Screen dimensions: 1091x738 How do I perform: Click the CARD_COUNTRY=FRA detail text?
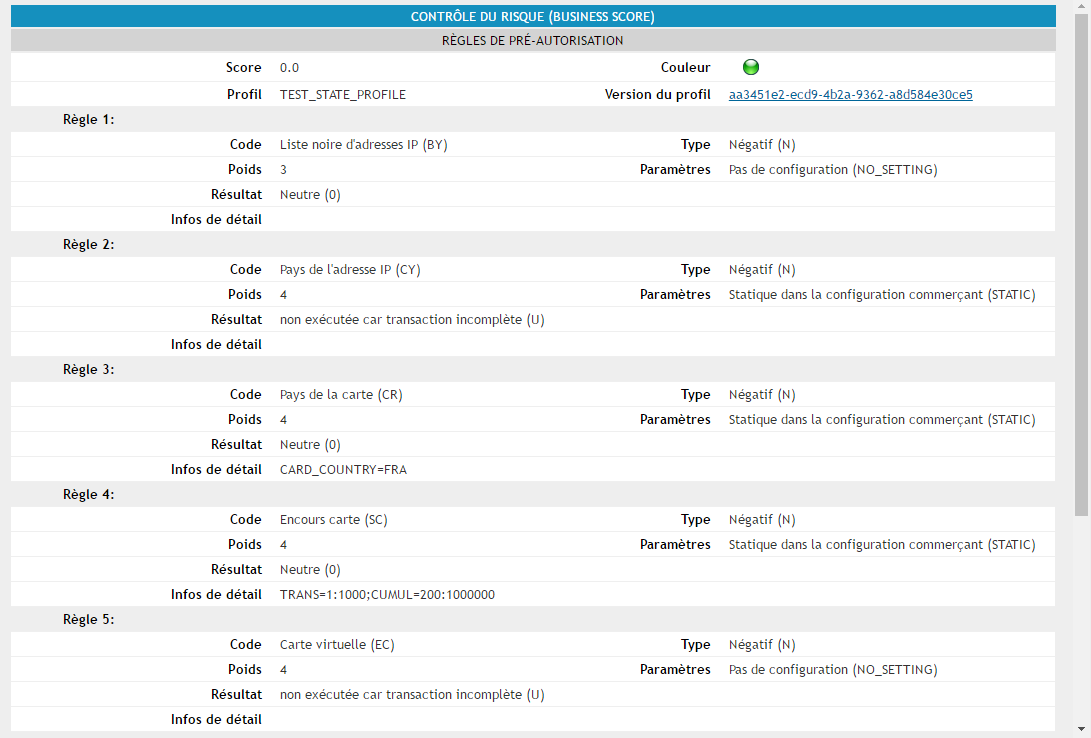tap(343, 470)
